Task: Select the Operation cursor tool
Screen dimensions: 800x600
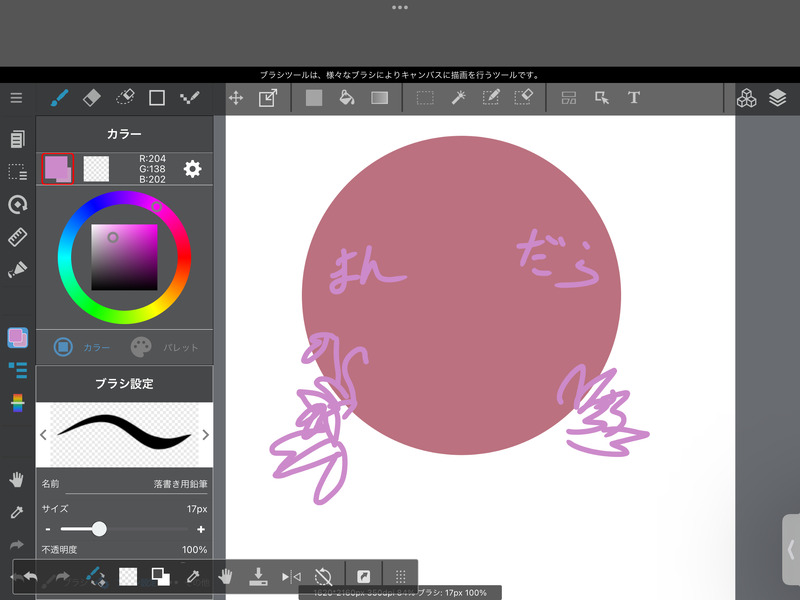Action: [602, 97]
